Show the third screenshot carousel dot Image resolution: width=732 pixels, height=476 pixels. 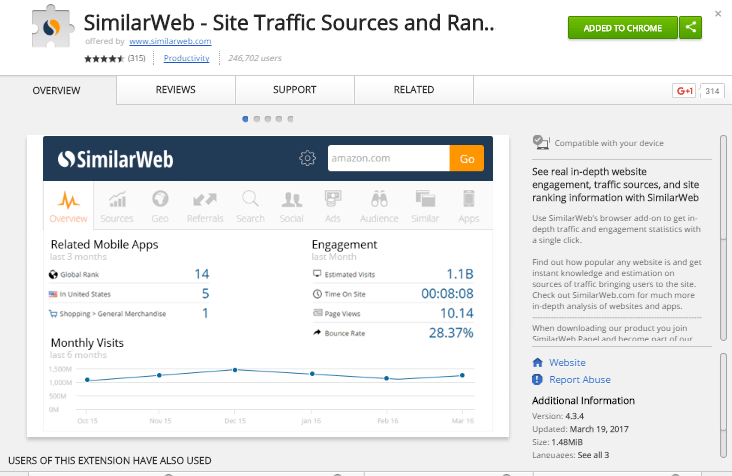[267, 119]
